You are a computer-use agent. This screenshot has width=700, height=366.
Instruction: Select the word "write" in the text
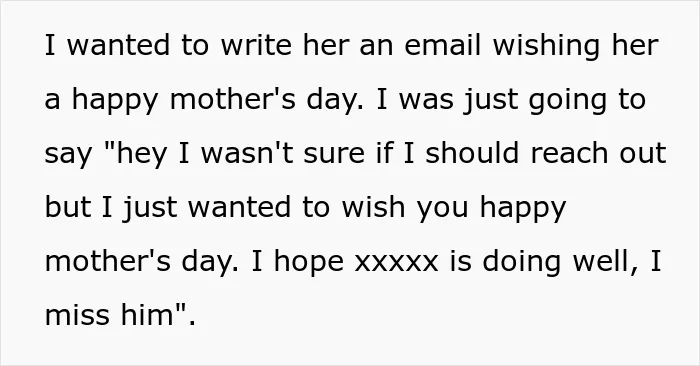coord(256,45)
